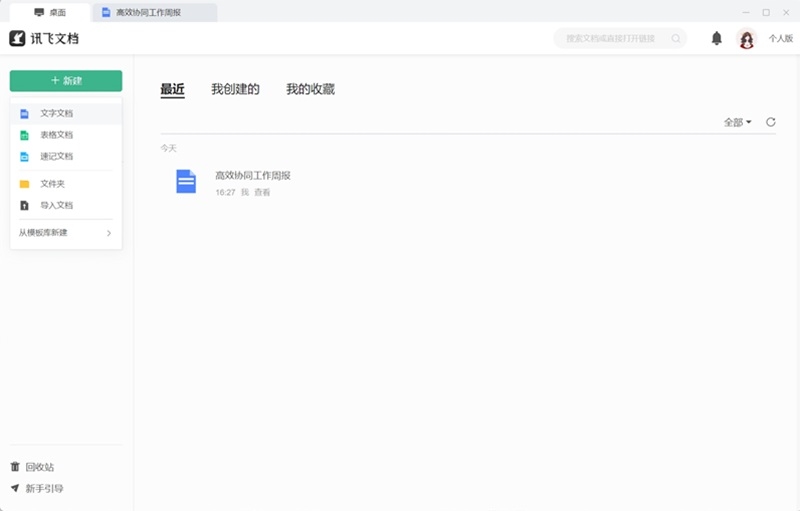Open the notification bell
The width and height of the screenshot is (800, 511).
[x=716, y=38]
